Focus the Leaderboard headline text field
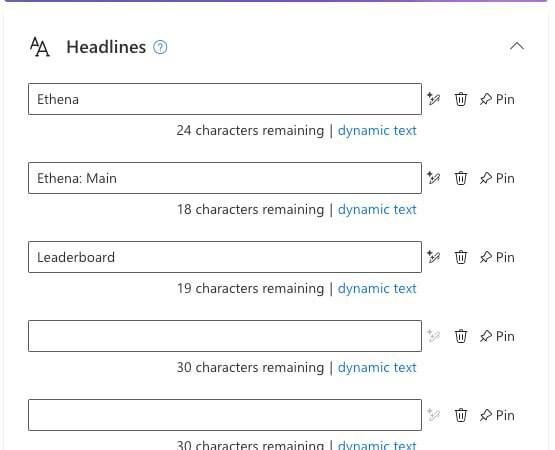Screen dimensions: 555x450 point(225,257)
